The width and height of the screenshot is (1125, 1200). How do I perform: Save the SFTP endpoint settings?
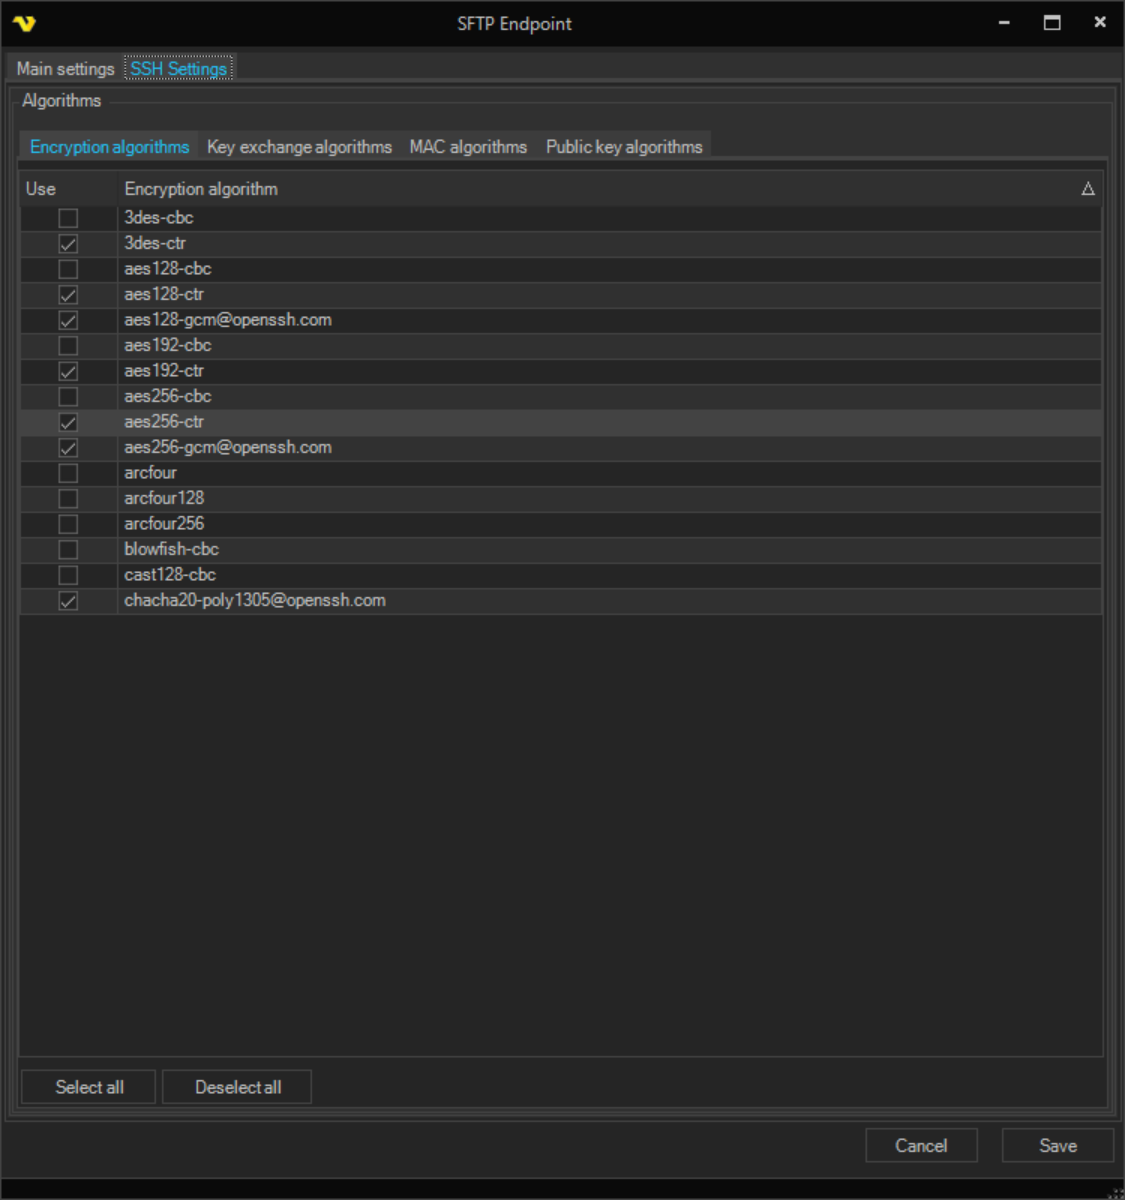pos(1057,1146)
